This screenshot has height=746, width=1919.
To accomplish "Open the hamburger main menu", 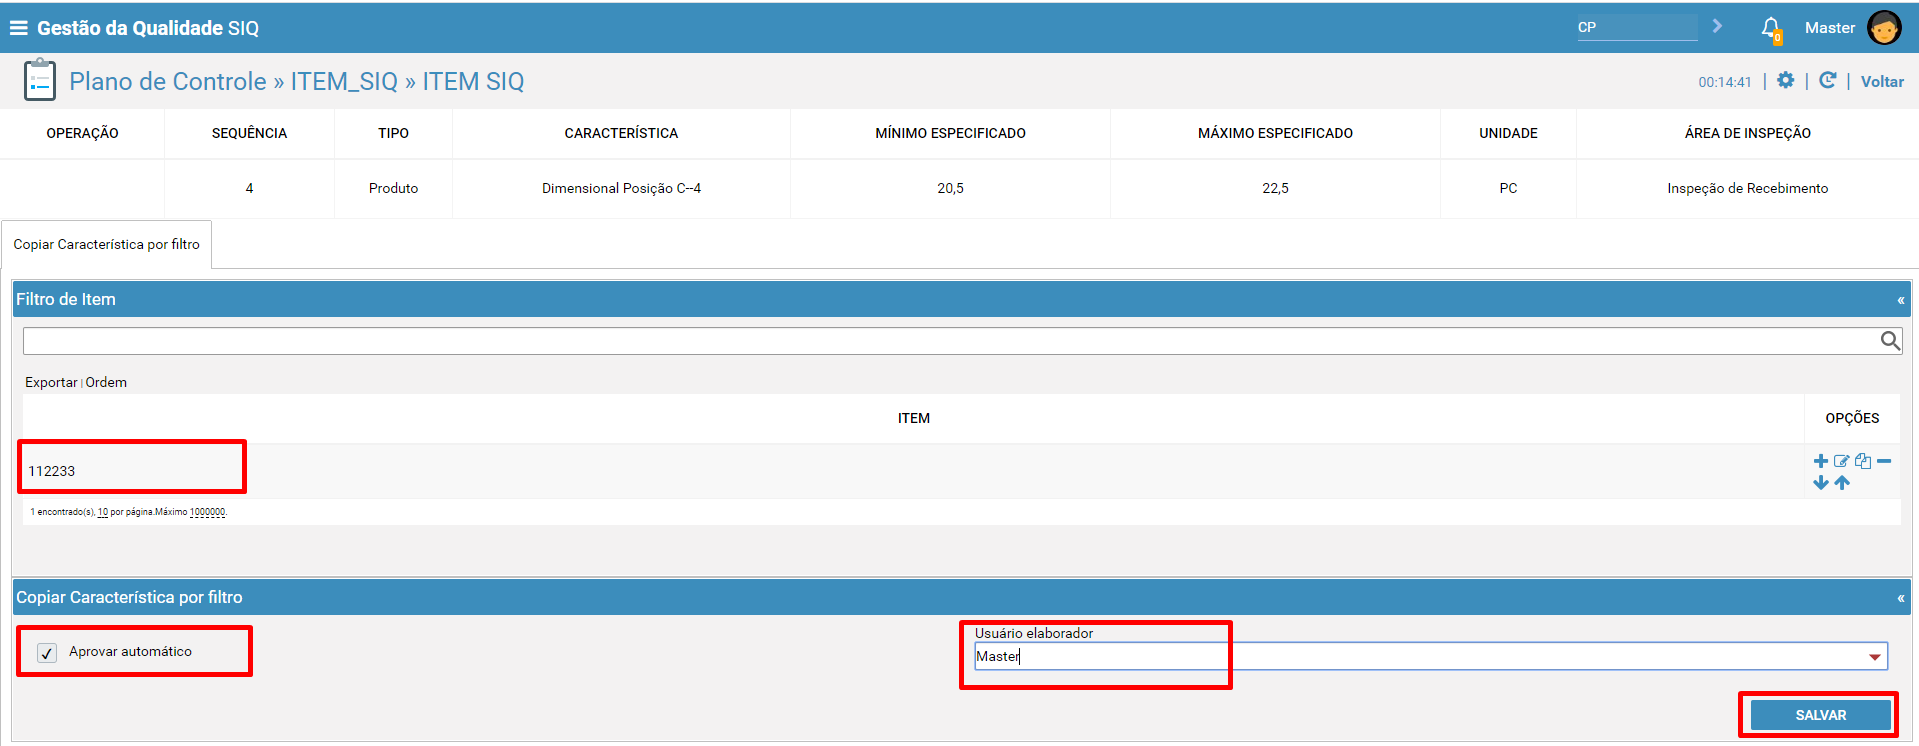I will pyautogui.click(x=18, y=28).
